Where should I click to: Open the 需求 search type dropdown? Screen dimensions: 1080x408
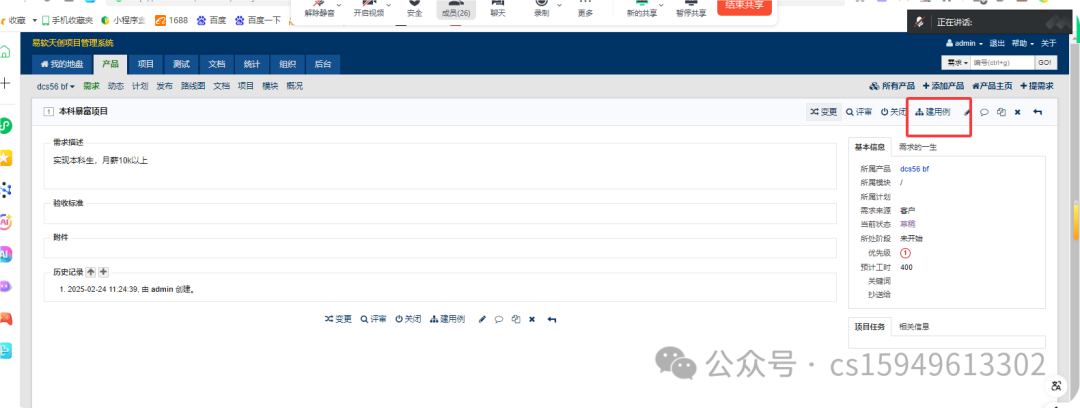coord(955,63)
